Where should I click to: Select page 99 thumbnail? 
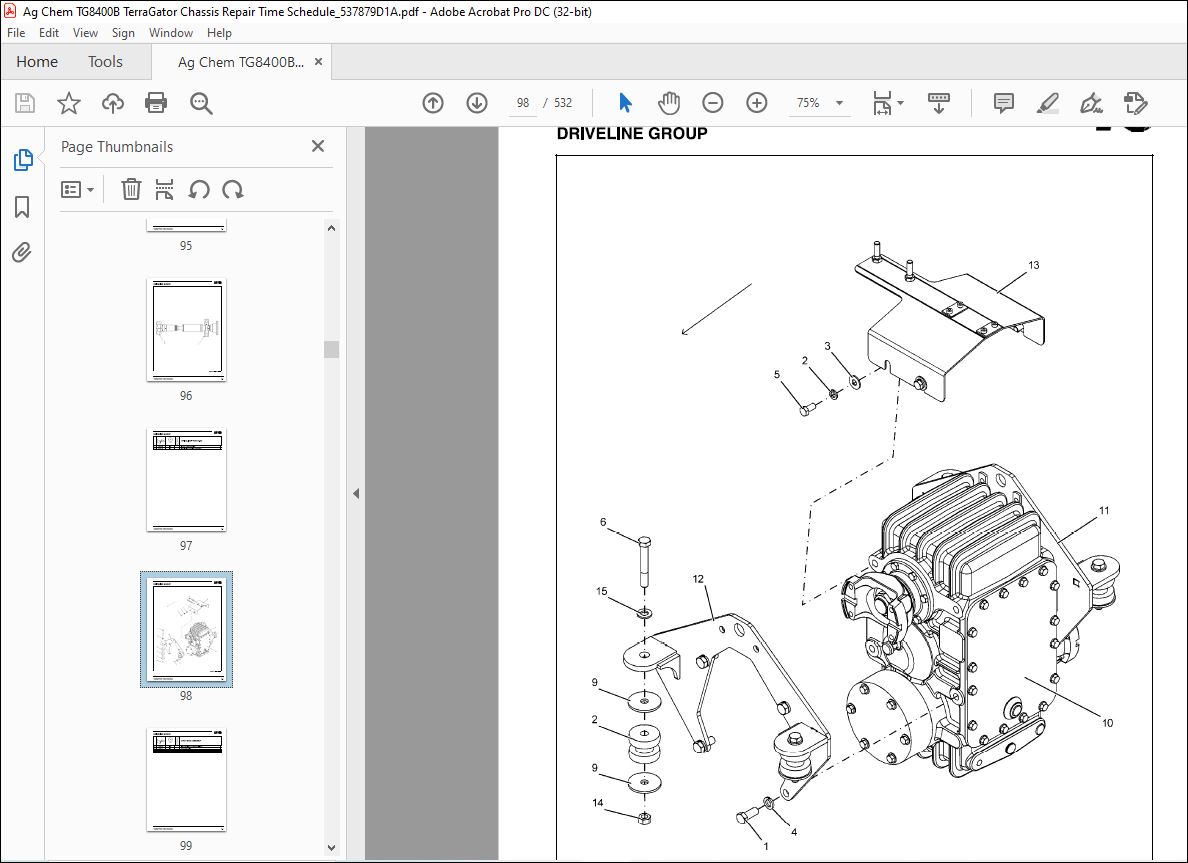pos(186,780)
